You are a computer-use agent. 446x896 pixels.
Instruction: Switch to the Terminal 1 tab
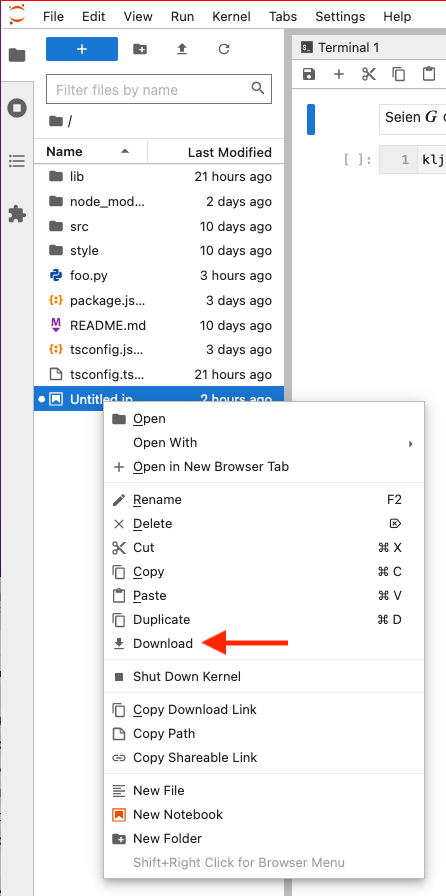point(348,47)
